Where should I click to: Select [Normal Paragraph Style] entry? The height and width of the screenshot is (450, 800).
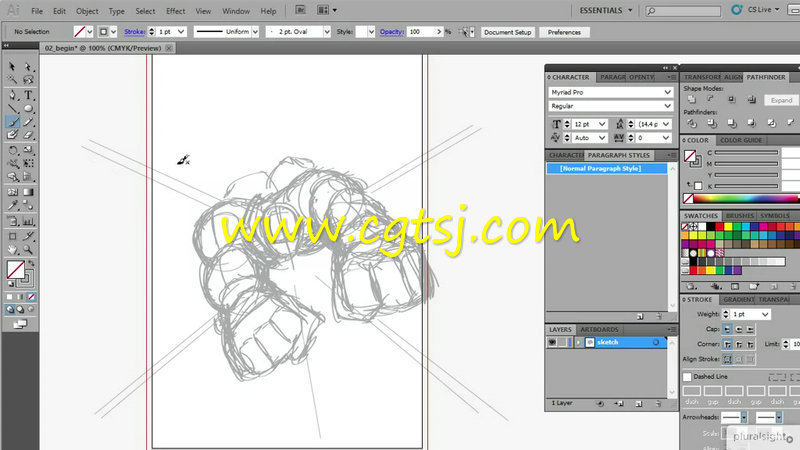coord(607,168)
